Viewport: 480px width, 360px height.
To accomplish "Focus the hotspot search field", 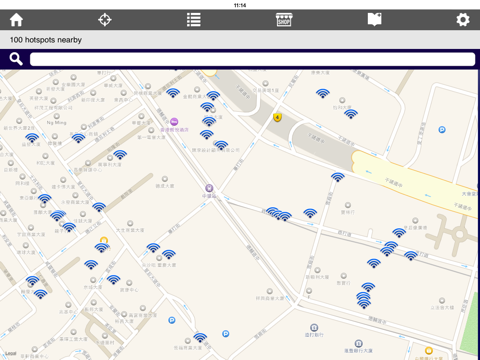I will point(252,59).
